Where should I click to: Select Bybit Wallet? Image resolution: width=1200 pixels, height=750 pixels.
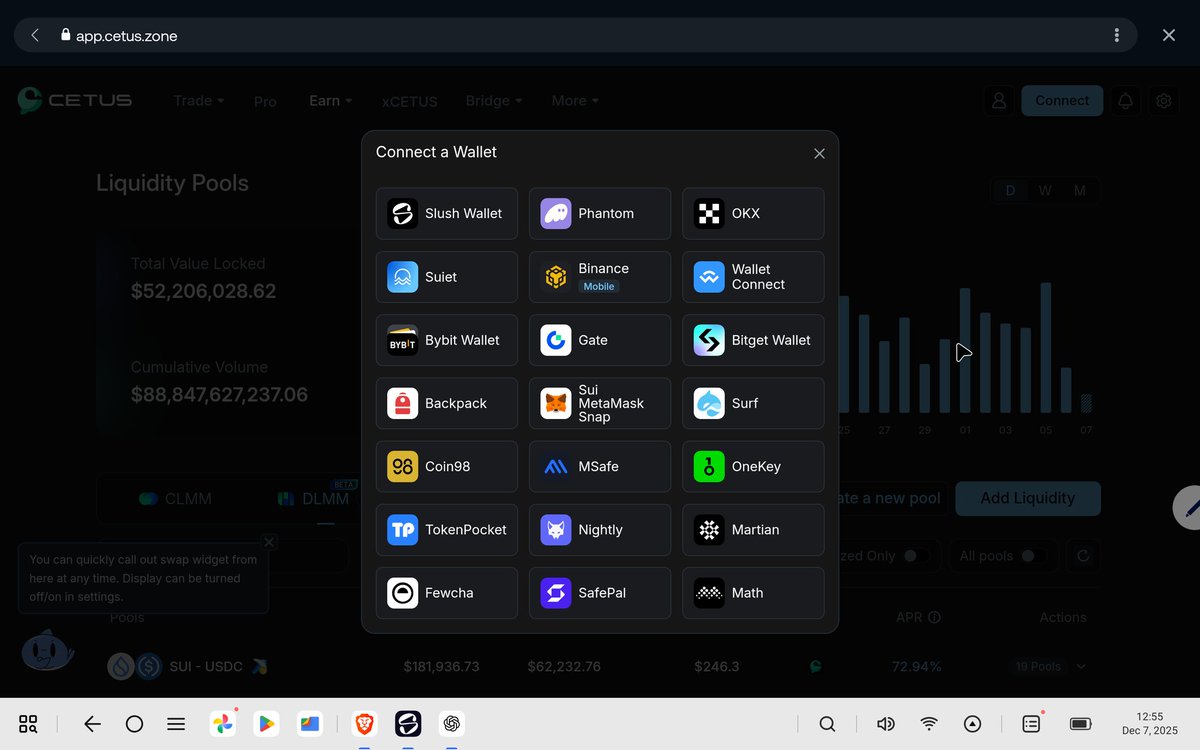(x=447, y=340)
